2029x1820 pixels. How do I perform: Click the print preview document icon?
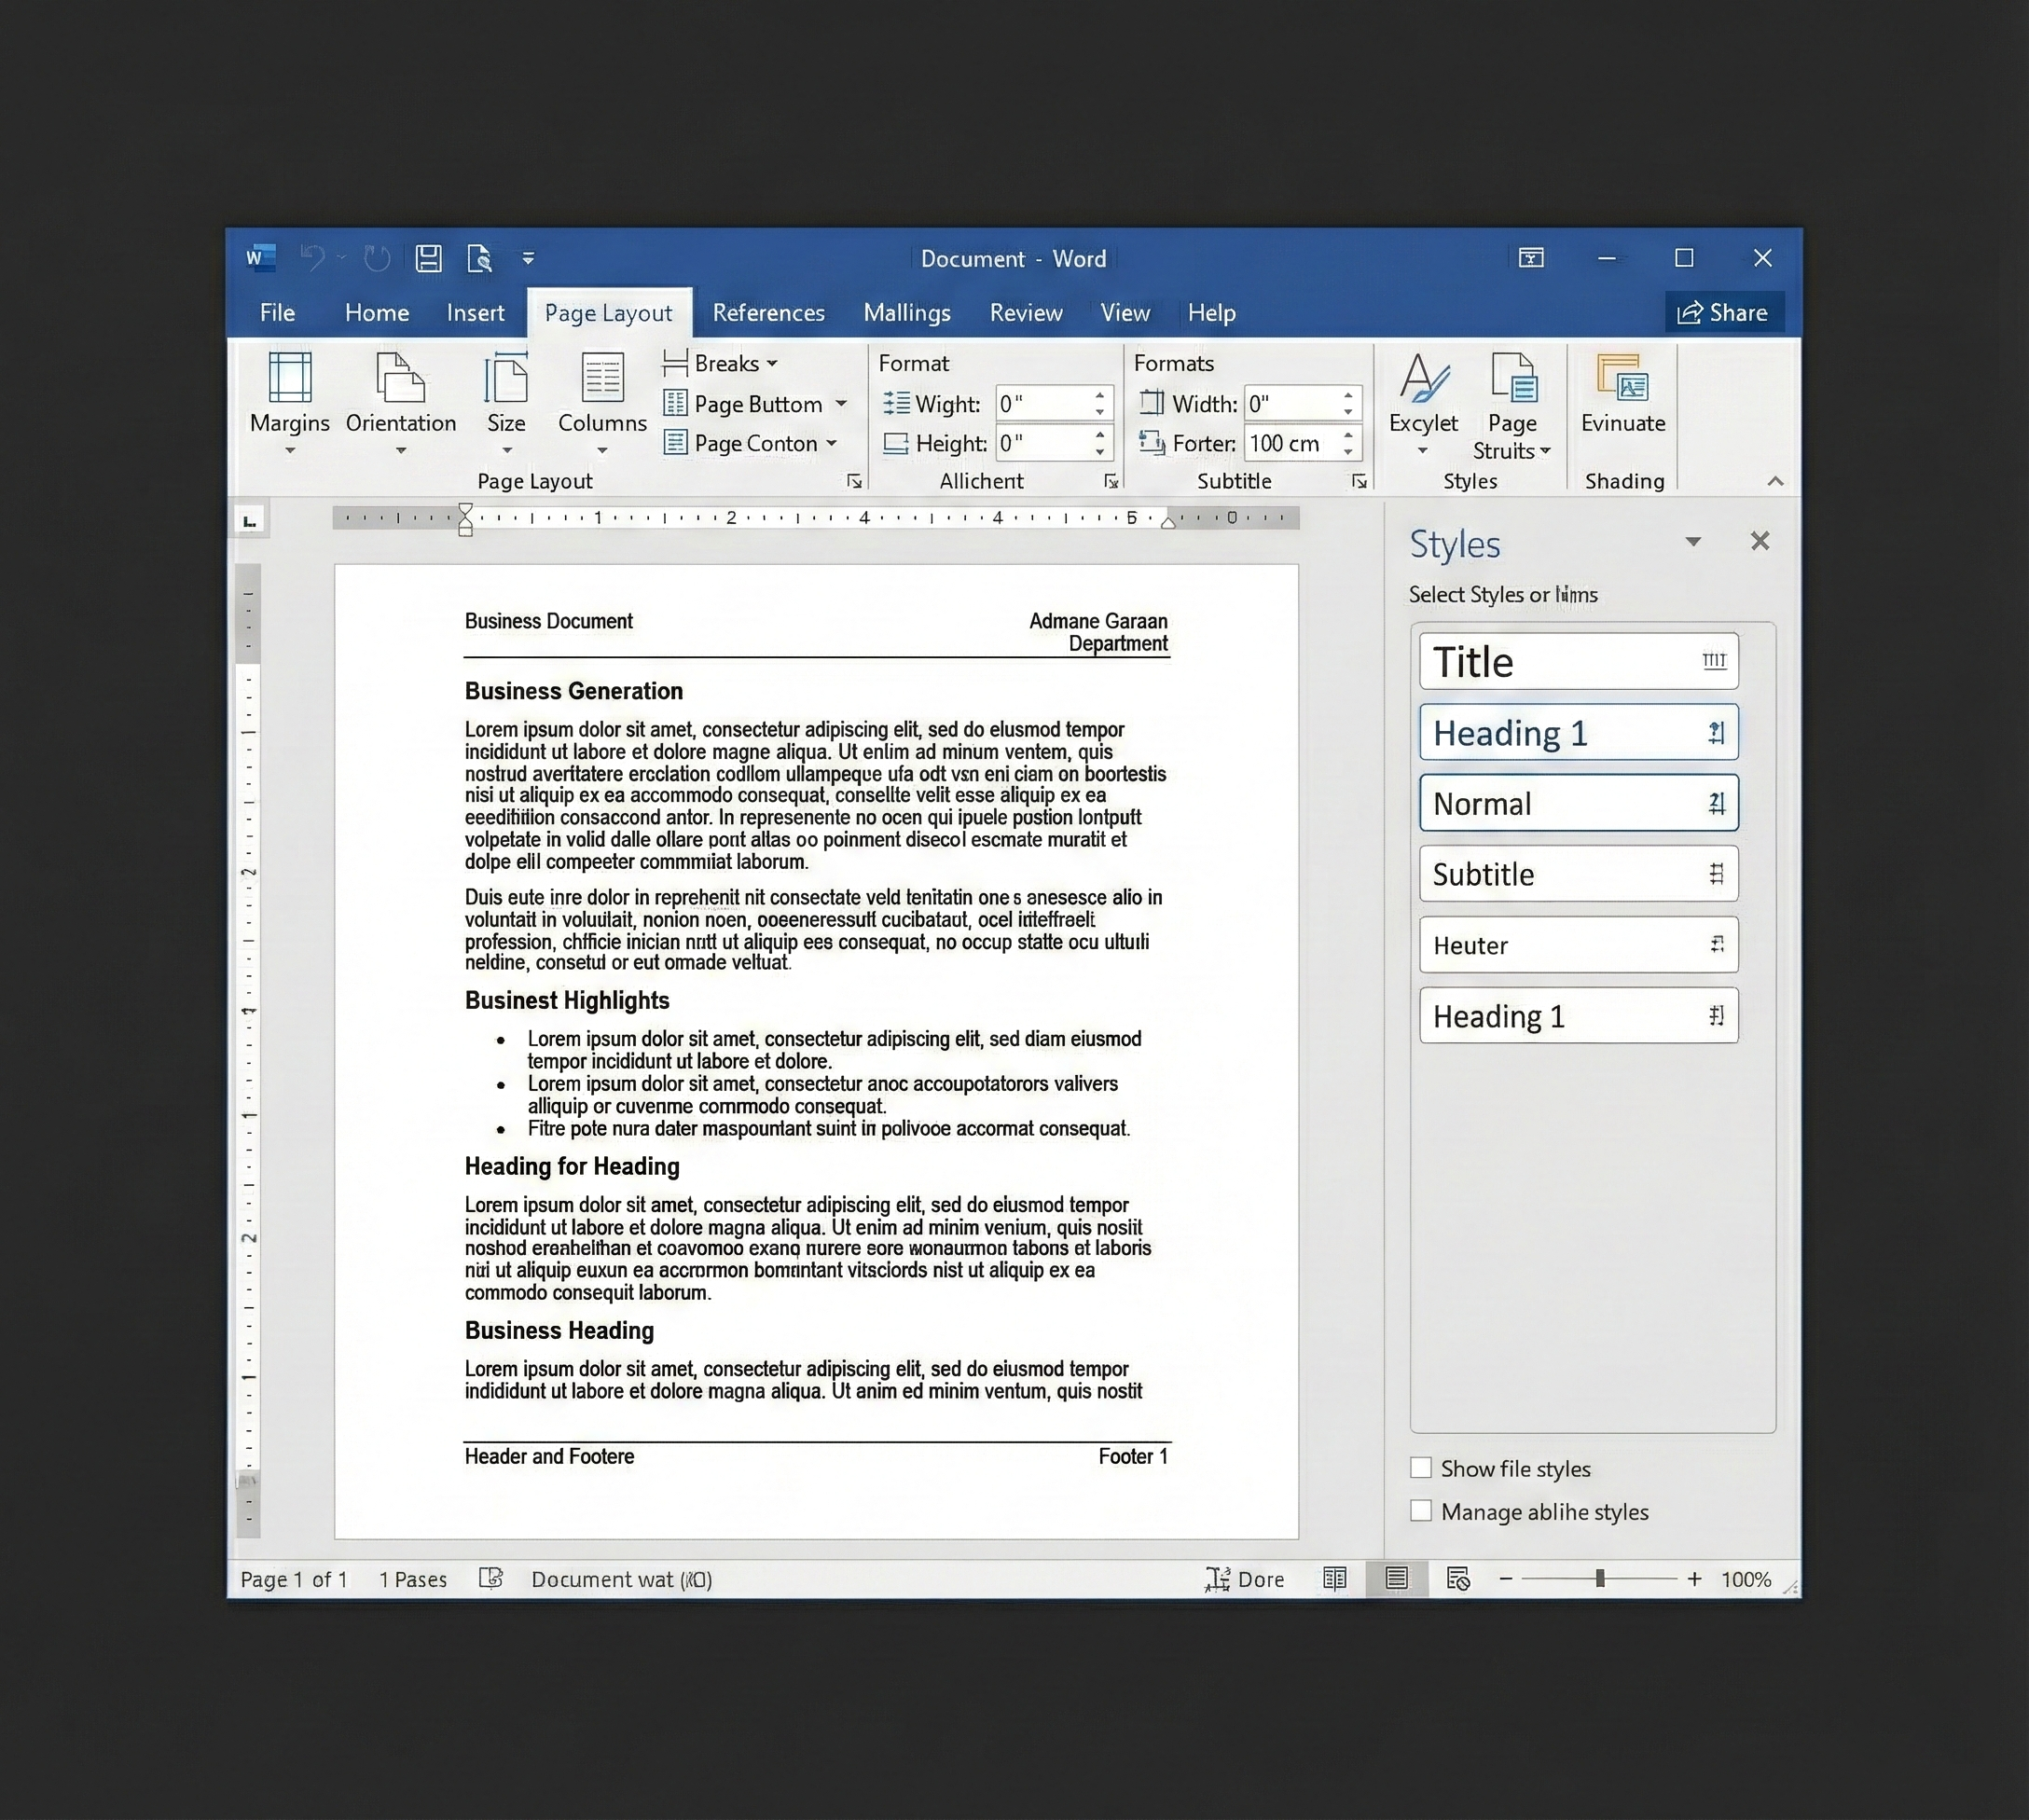click(479, 259)
